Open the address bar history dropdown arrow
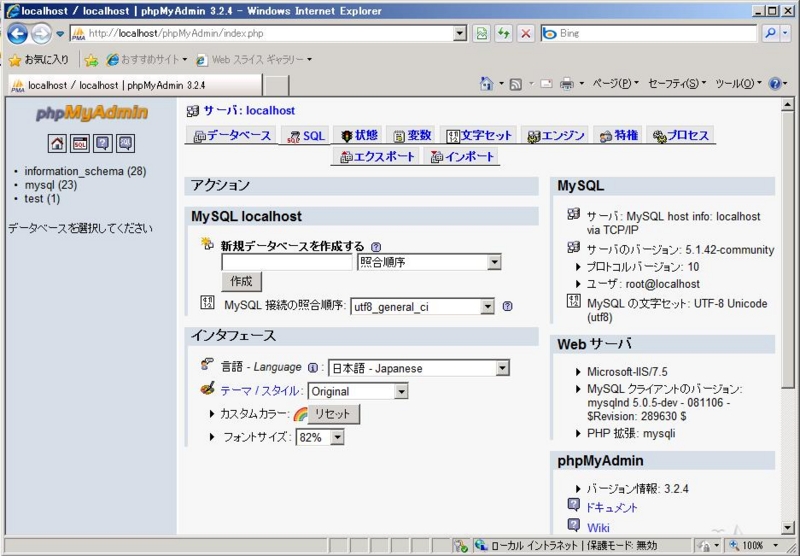This screenshot has width=800, height=556. tap(460, 34)
